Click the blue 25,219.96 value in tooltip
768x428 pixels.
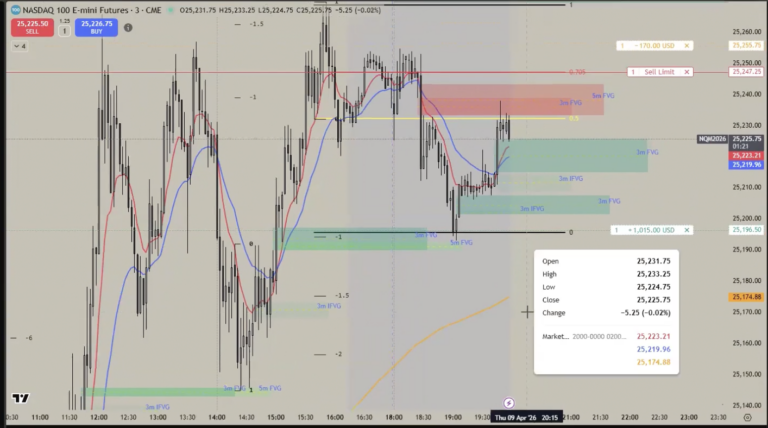click(x=653, y=349)
